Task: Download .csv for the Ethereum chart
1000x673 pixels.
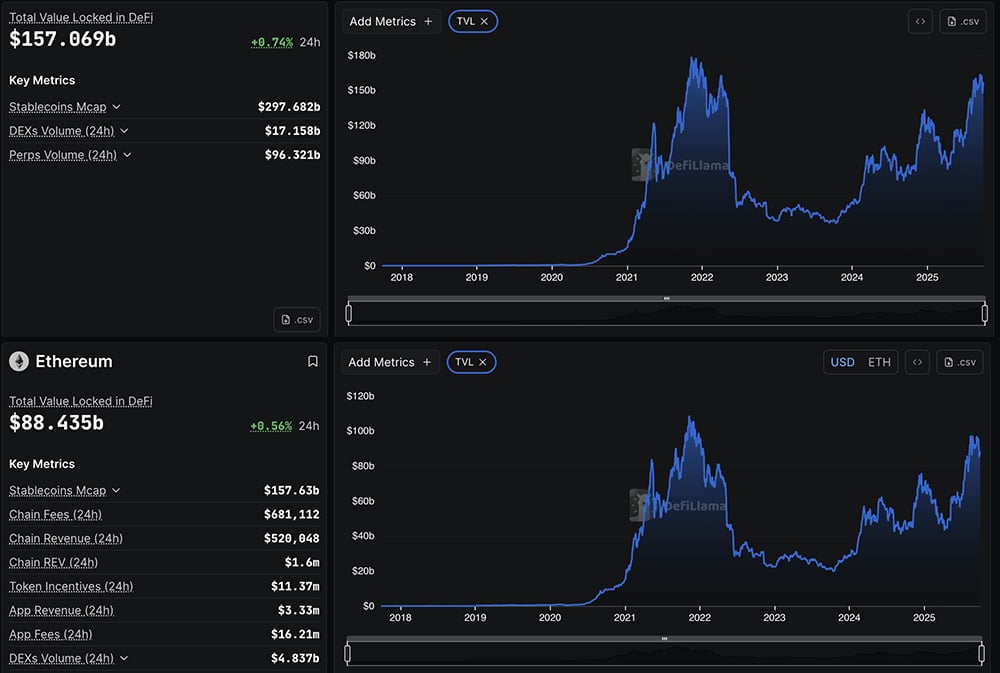Action: pos(960,362)
